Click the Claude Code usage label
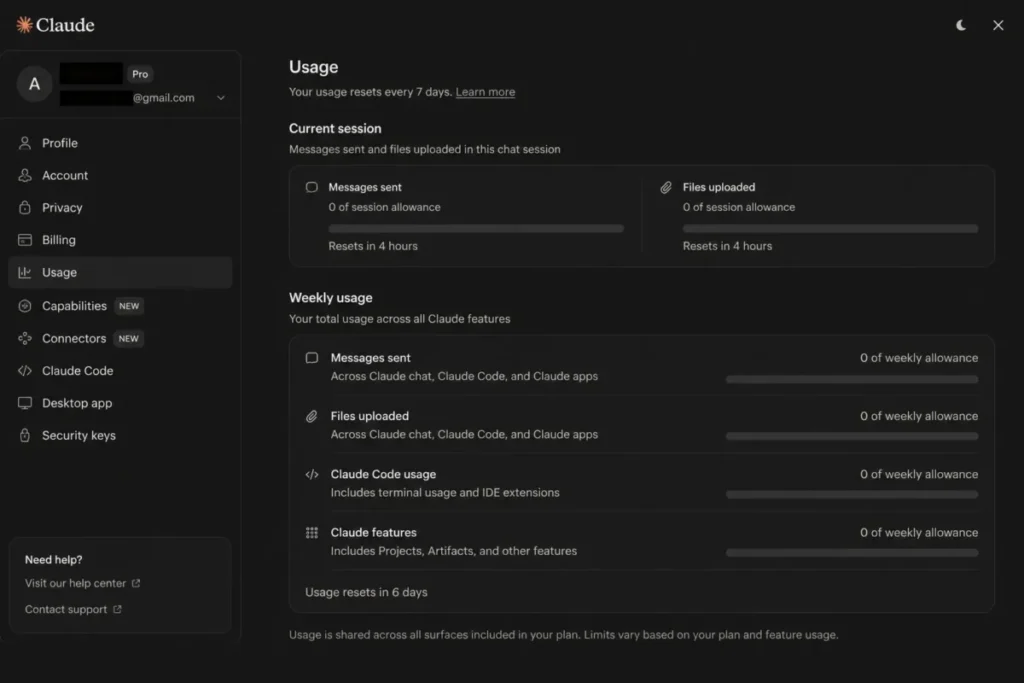 (x=383, y=474)
